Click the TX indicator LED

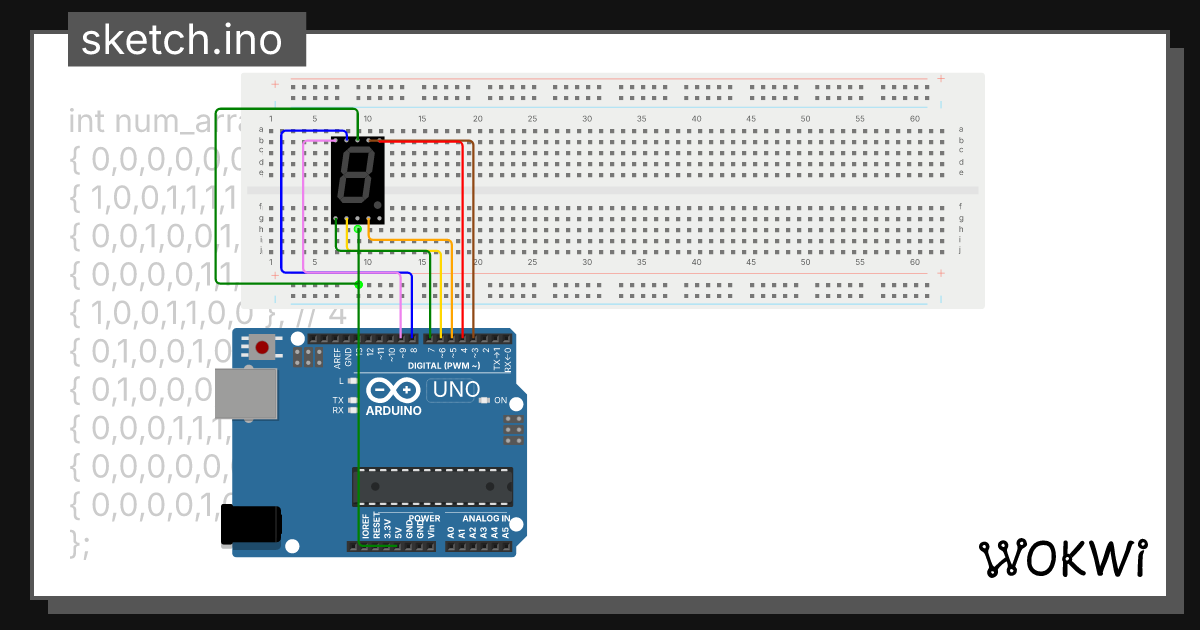[352, 400]
